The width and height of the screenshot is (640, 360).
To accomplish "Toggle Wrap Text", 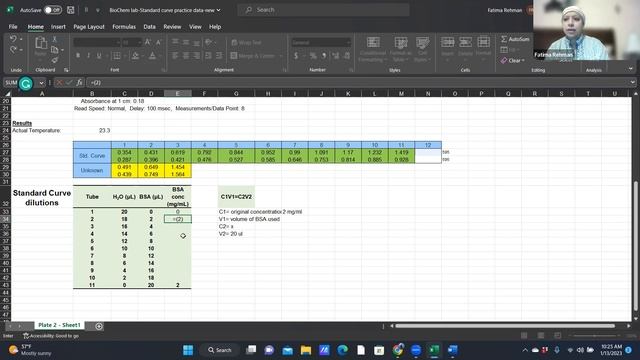I will 246,42.
